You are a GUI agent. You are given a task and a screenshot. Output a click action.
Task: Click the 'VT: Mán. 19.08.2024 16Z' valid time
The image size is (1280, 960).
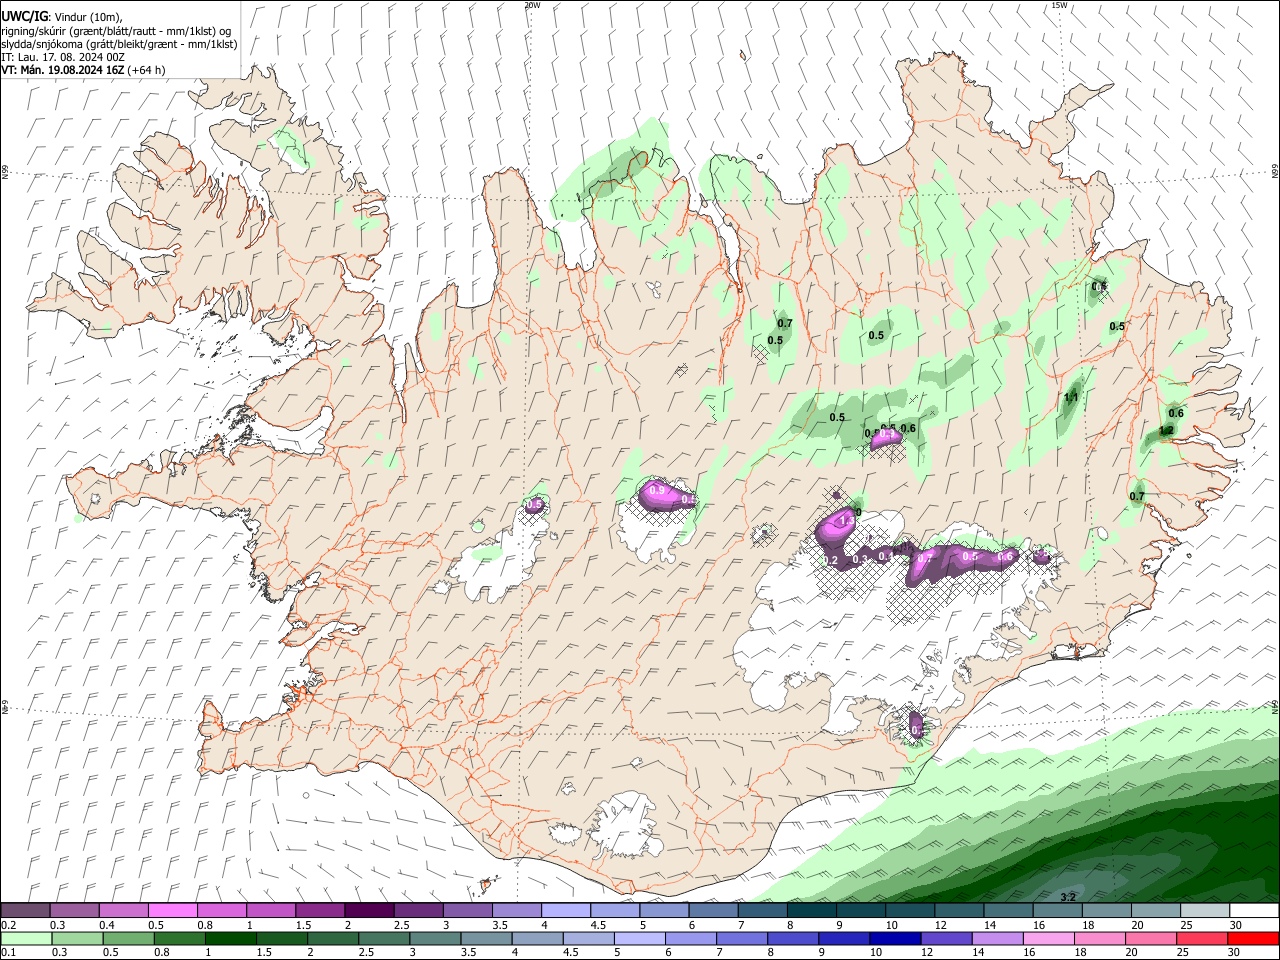62,70
